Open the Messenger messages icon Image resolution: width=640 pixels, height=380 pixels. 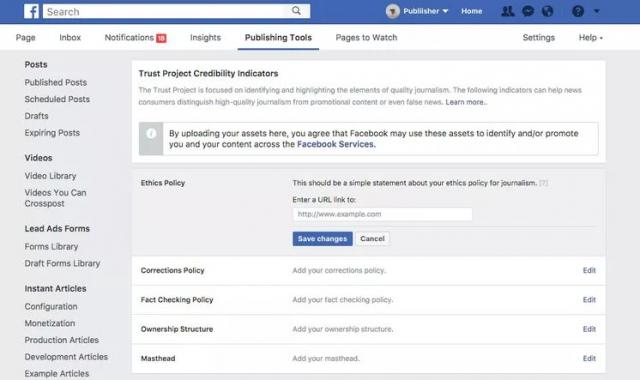tap(528, 11)
